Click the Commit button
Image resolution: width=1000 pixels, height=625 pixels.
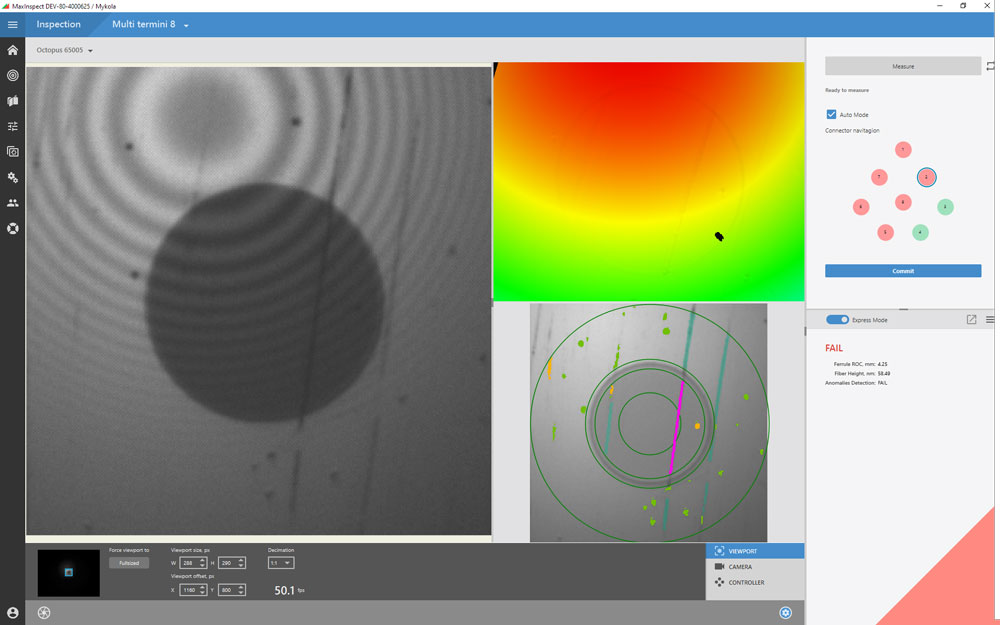pos(902,270)
